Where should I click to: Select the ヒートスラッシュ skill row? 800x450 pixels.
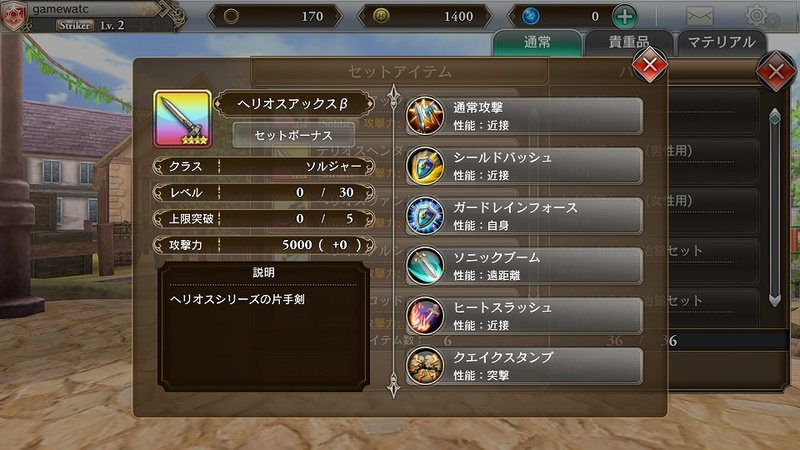tap(524, 316)
